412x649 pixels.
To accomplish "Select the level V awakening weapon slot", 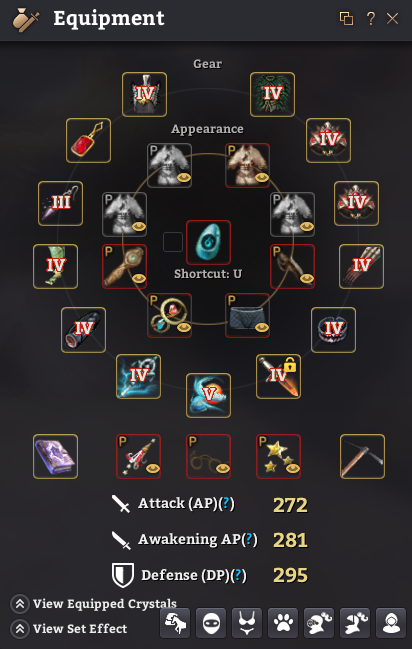I will pos(208,395).
